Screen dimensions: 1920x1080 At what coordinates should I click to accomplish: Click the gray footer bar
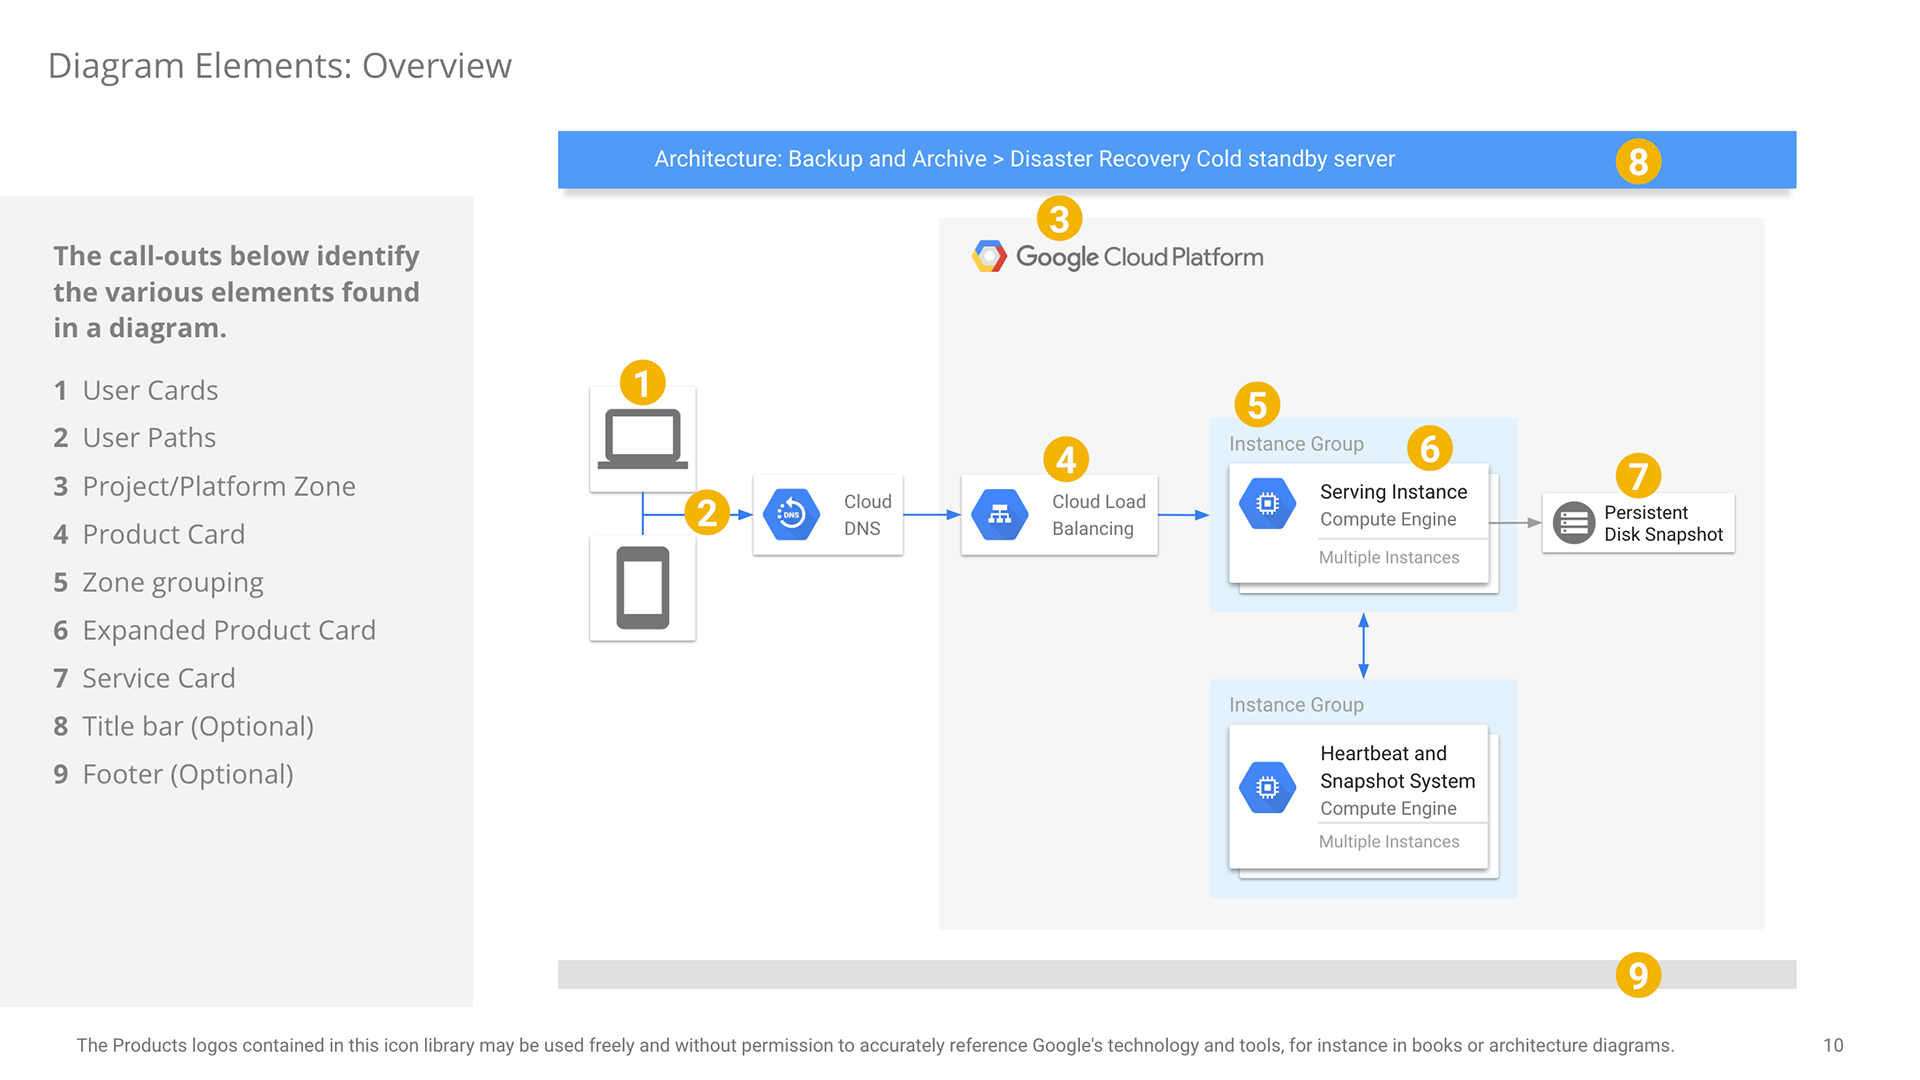point(1177,975)
